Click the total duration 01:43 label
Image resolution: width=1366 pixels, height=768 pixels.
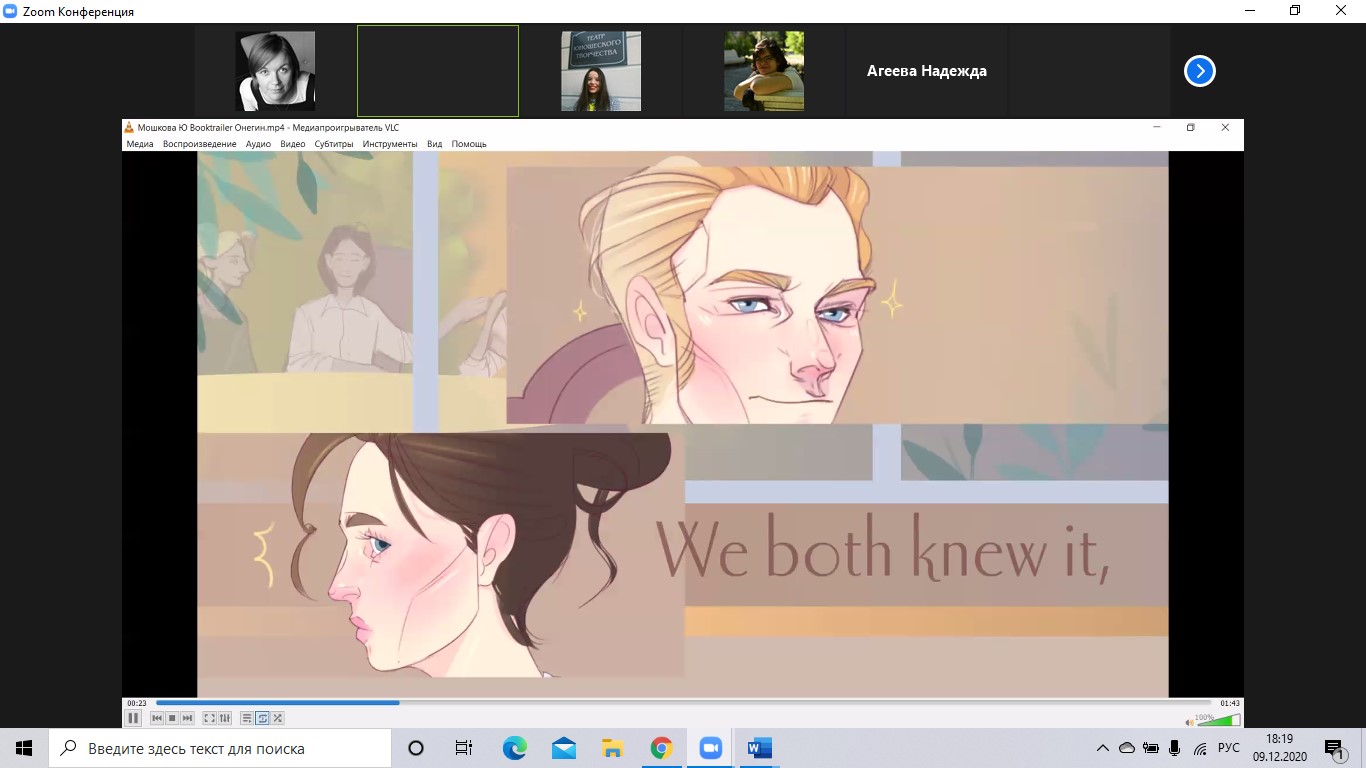click(1229, 703)
